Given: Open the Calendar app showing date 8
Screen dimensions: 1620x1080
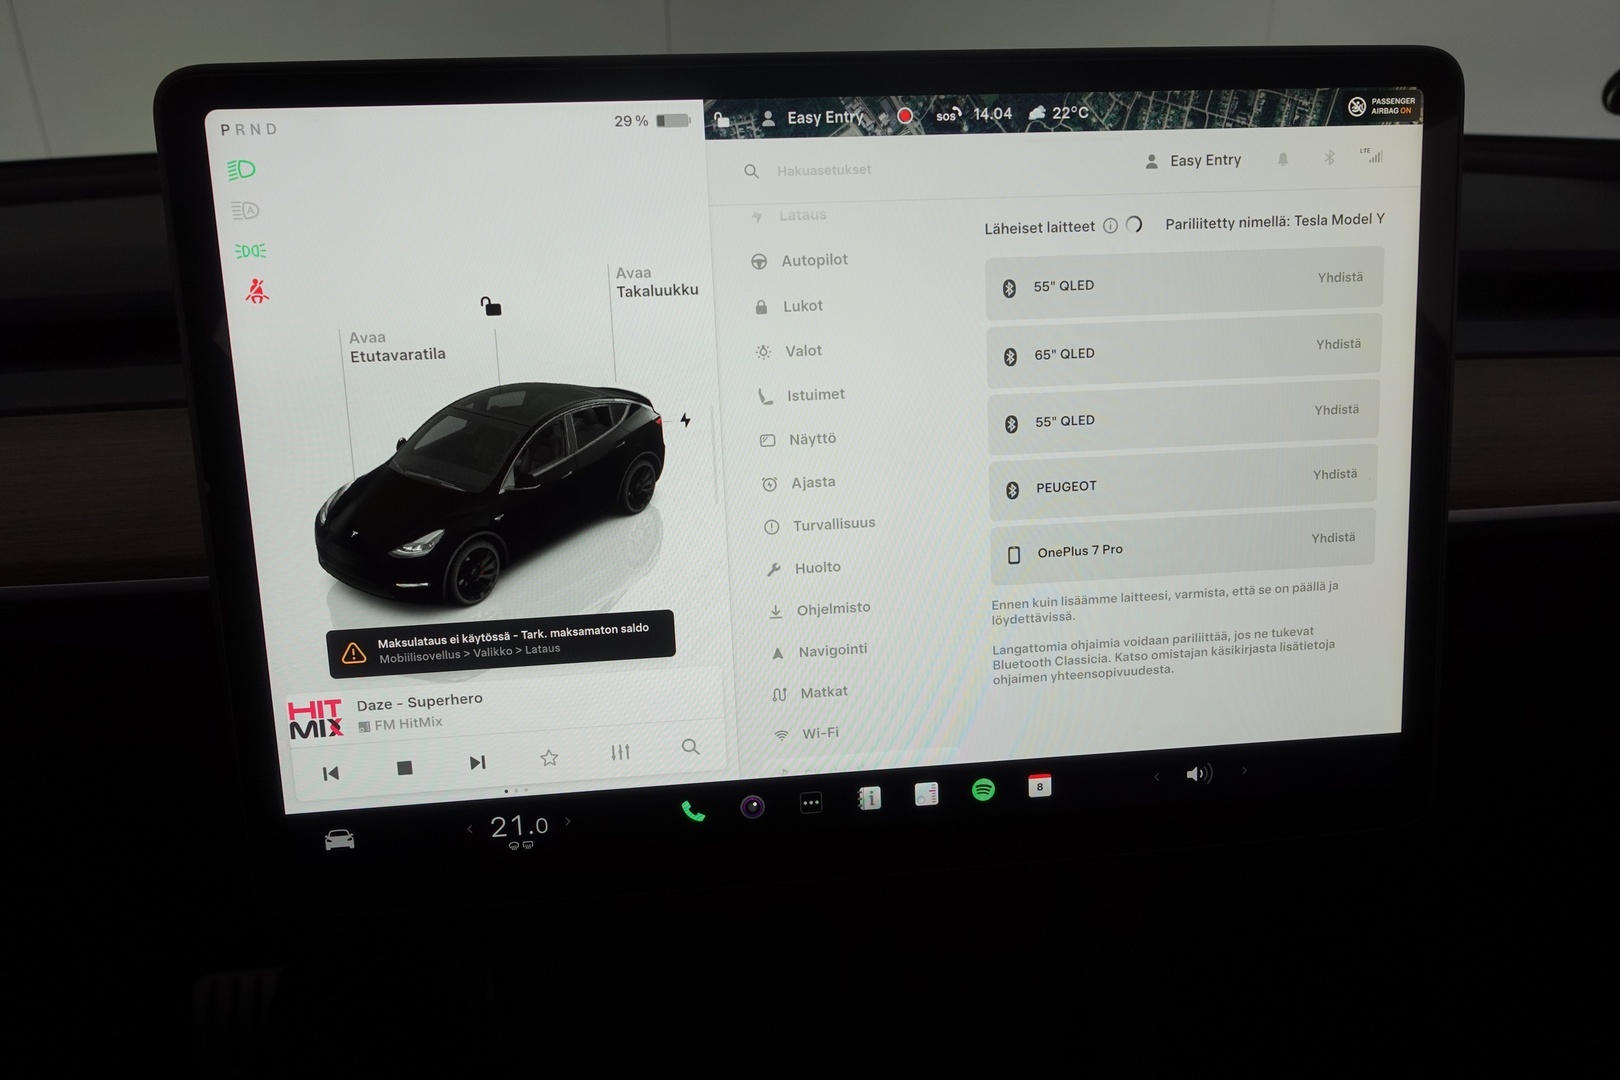Looking at the screenshot, I should (x=1040, y=791).
